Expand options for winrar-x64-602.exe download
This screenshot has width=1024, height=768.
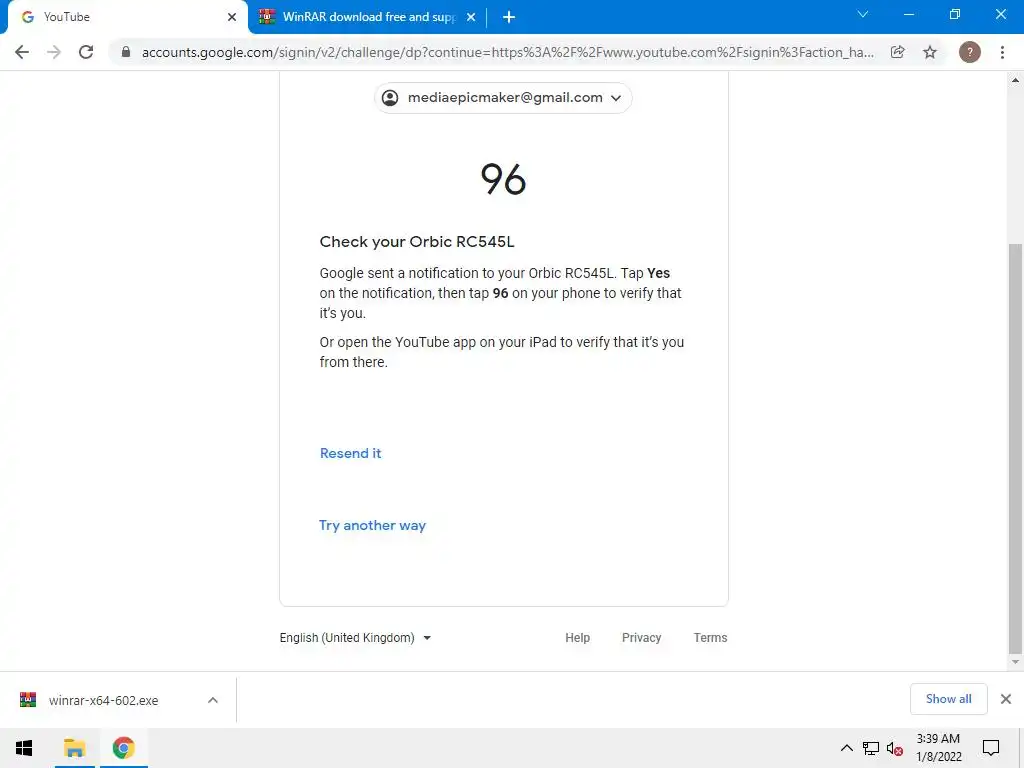click(213, 700)
